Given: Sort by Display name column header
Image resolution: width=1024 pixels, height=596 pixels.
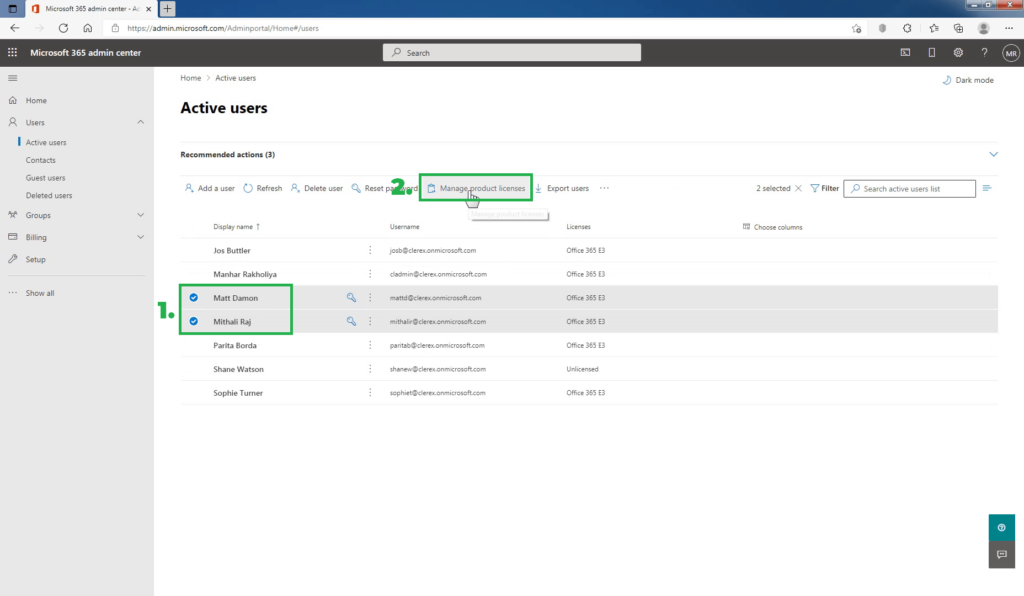Looking at the screenshot, I should pos(236,227).
